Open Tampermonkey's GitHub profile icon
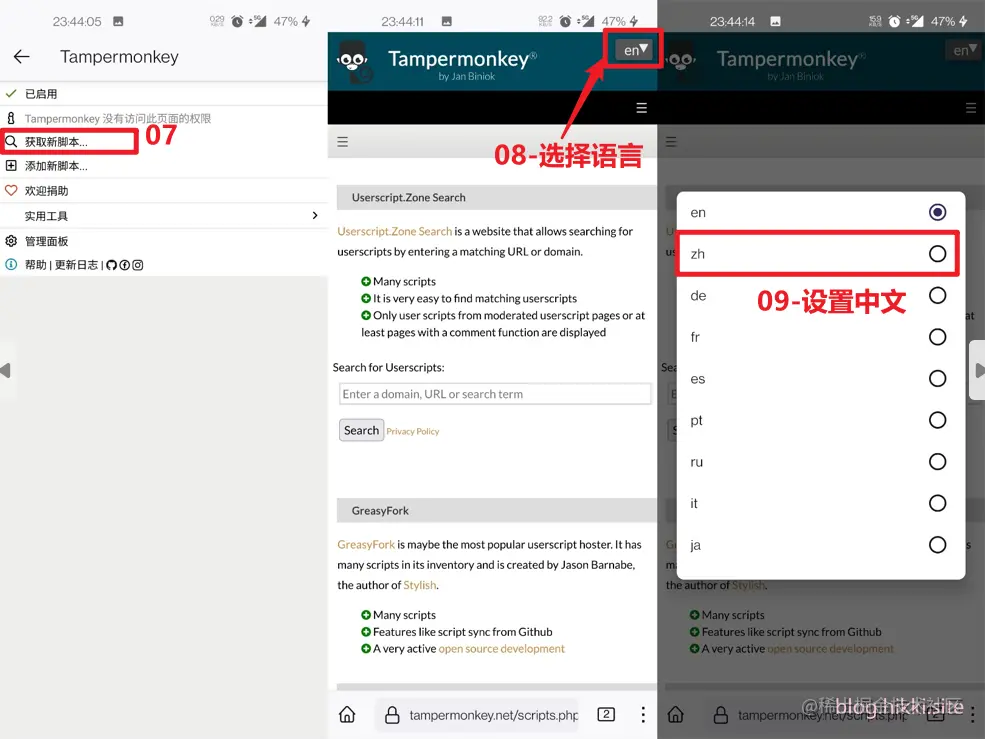Screen dimensions: 985x739 [111, 265]
